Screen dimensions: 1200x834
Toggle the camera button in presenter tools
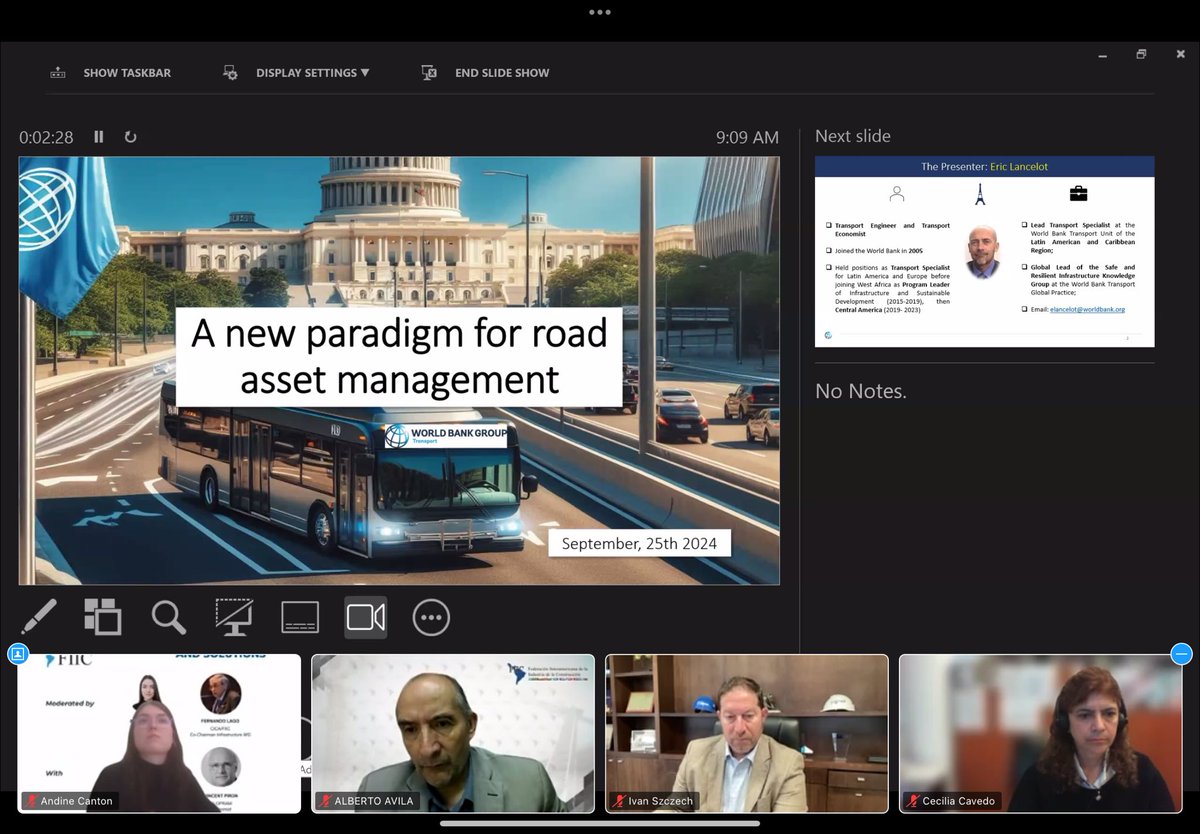coord(366,617)
